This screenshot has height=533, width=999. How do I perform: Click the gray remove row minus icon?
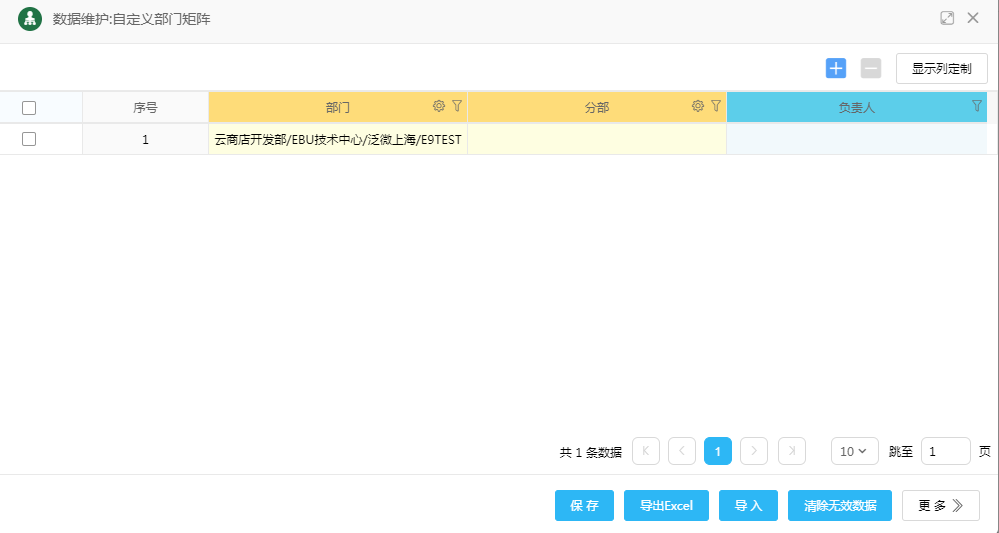click(871, 68)
